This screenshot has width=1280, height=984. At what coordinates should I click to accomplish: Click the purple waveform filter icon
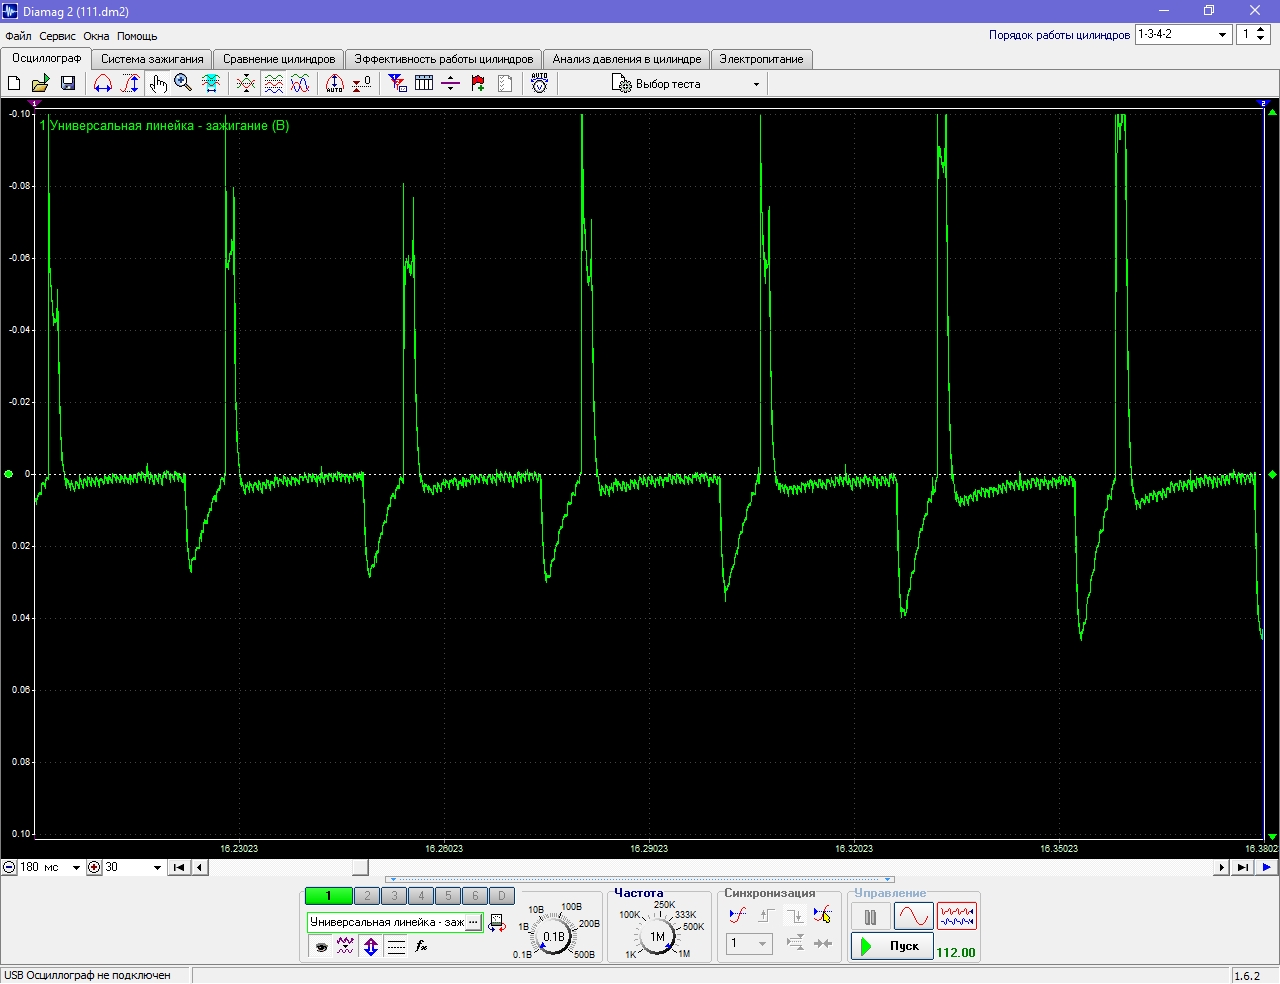(x=346, y=946)
